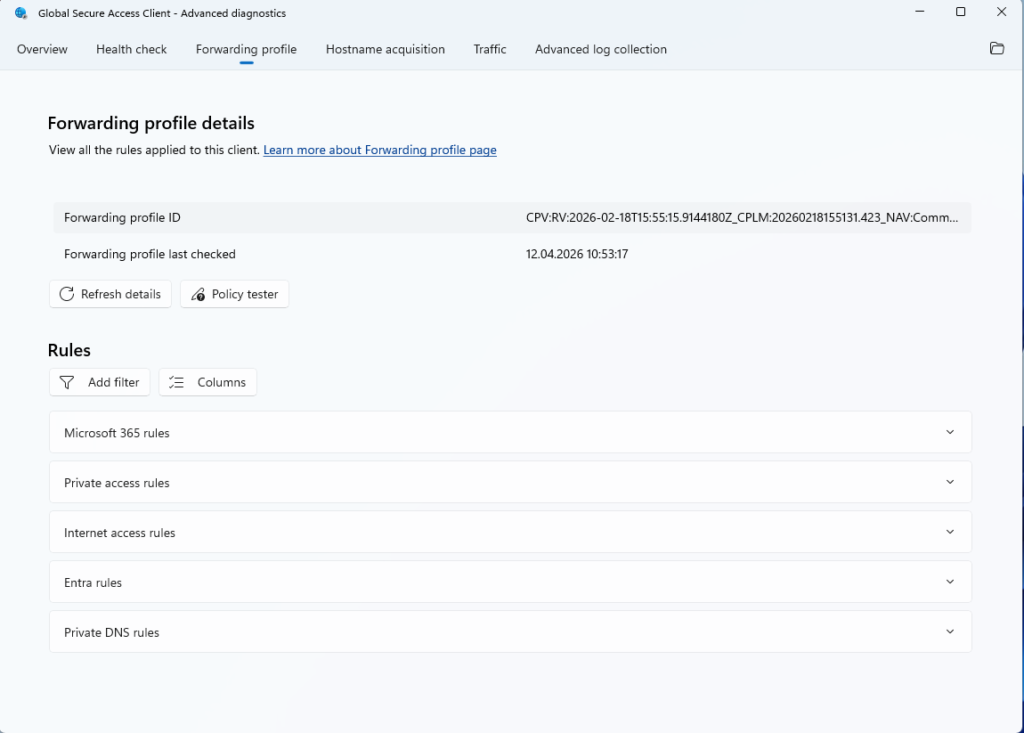Screen dimensions: 1024x733
Task: Click the Private DNS rules label
Action: pyautogui.click(x=112, y=632)
